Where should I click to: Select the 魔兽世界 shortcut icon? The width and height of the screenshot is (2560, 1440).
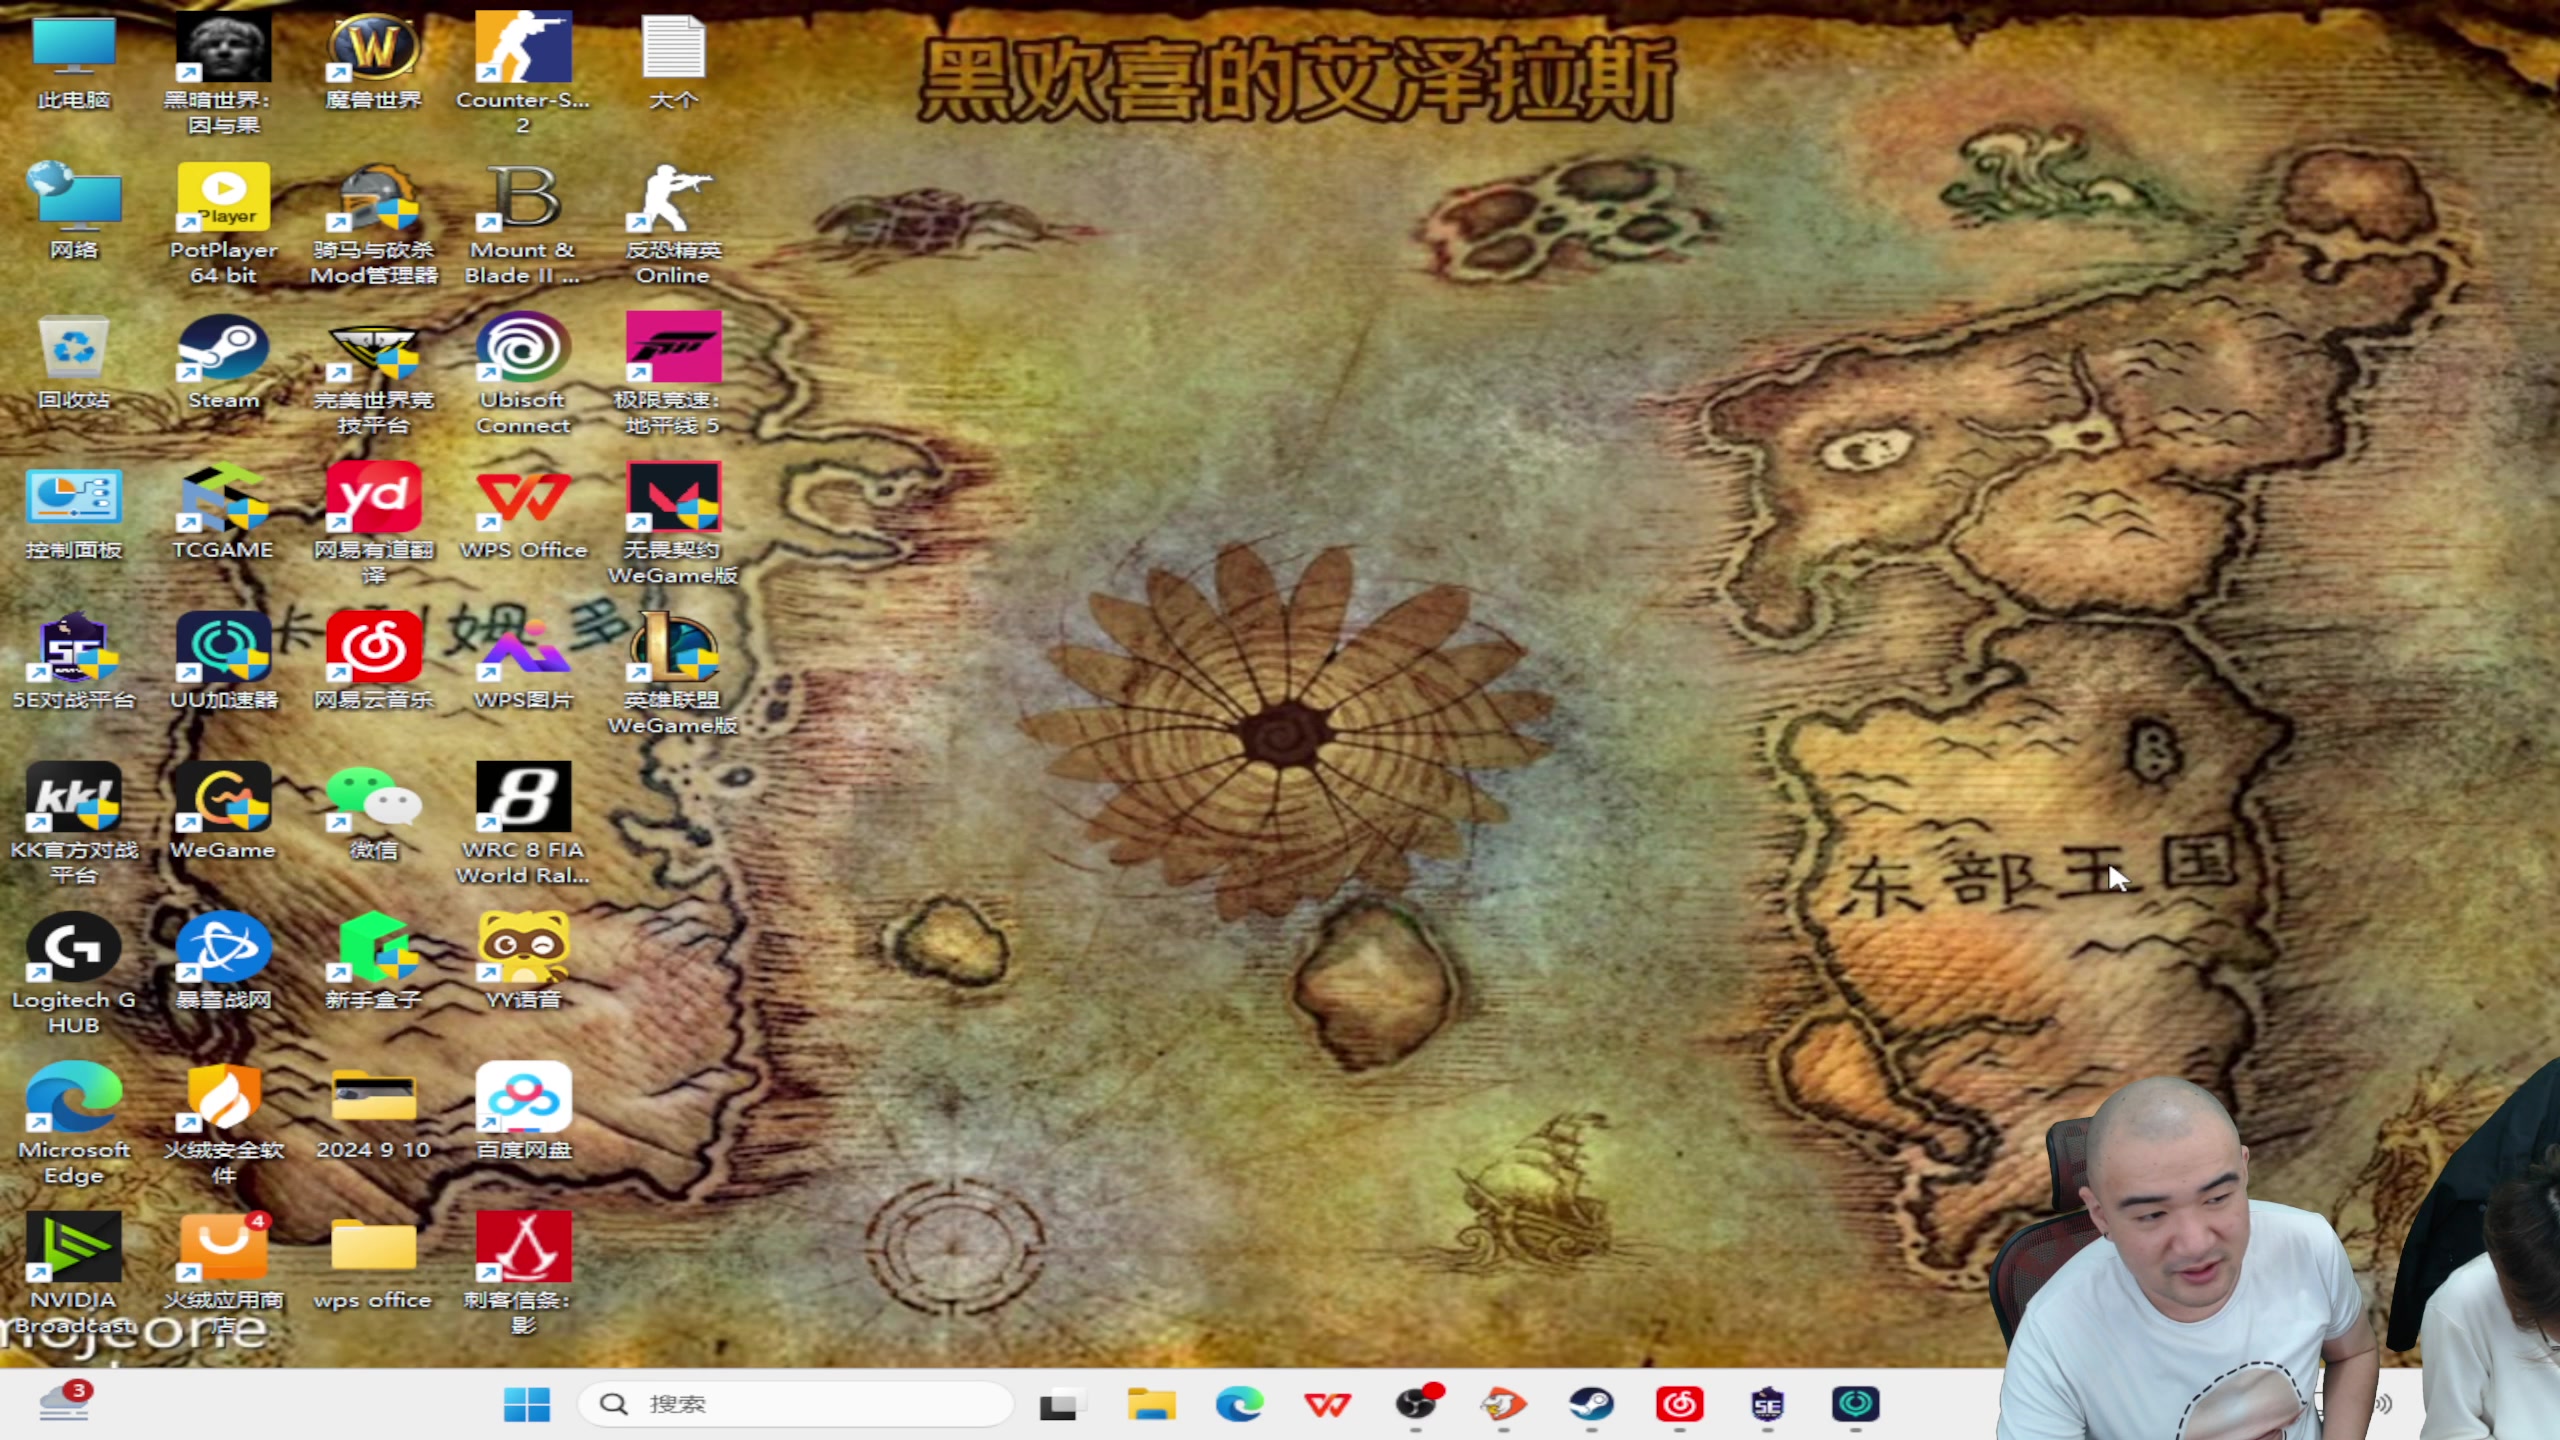click(x=373, y=62)
